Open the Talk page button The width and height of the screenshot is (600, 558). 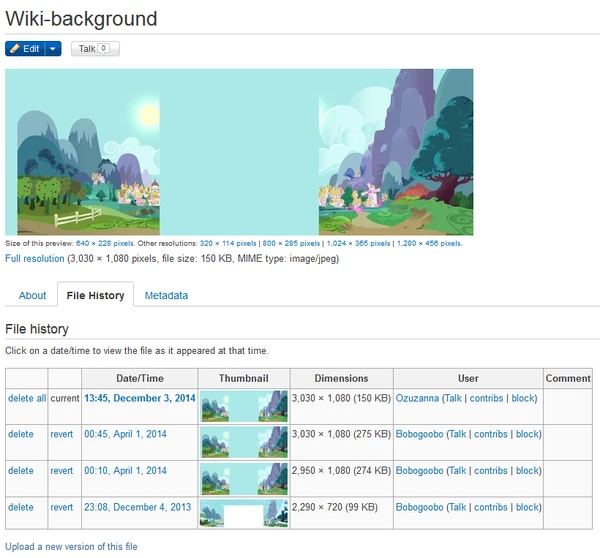tap(95, 49)
